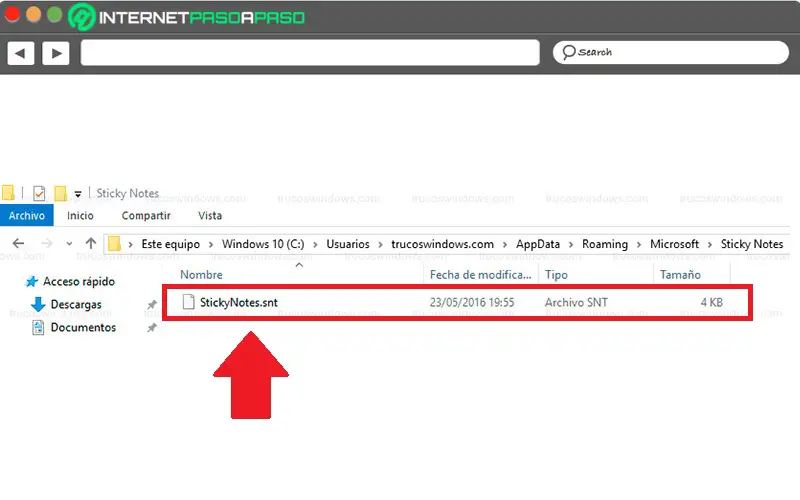Screen dimensions: 800x500
Task: Click the magnifier icon in Search box
Action: pos(569,52)
